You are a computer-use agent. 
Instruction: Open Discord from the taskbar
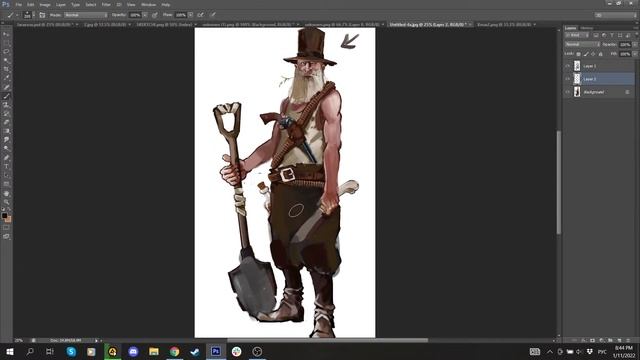[x=133, y=351]
